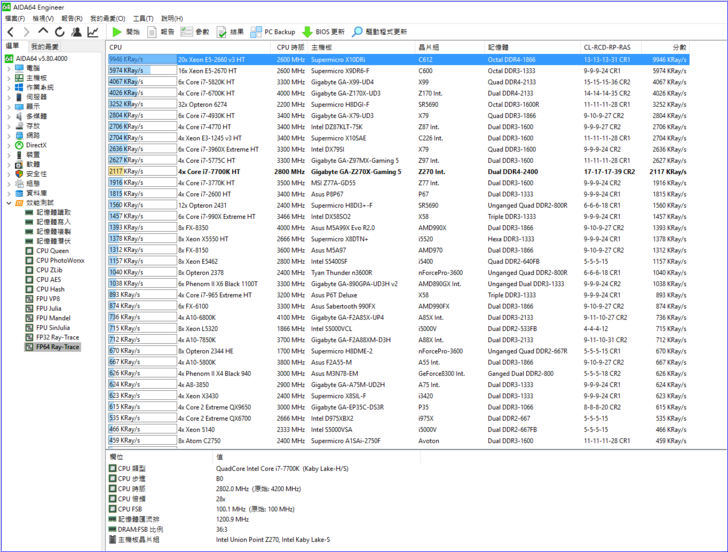Viewport: 728px width, 552px height.
Task: Click the 分數 score column header
Action: point(679,47)
